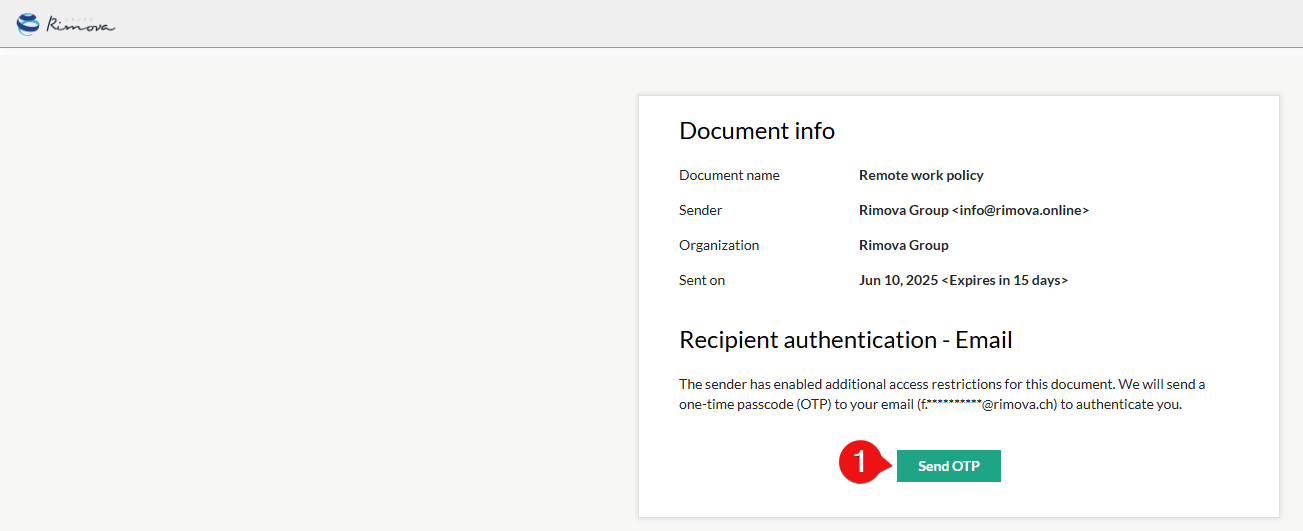Select the Document info heading
This screenshot has height=531, width=1303.
pyautogui.click(x=756, y=131)
